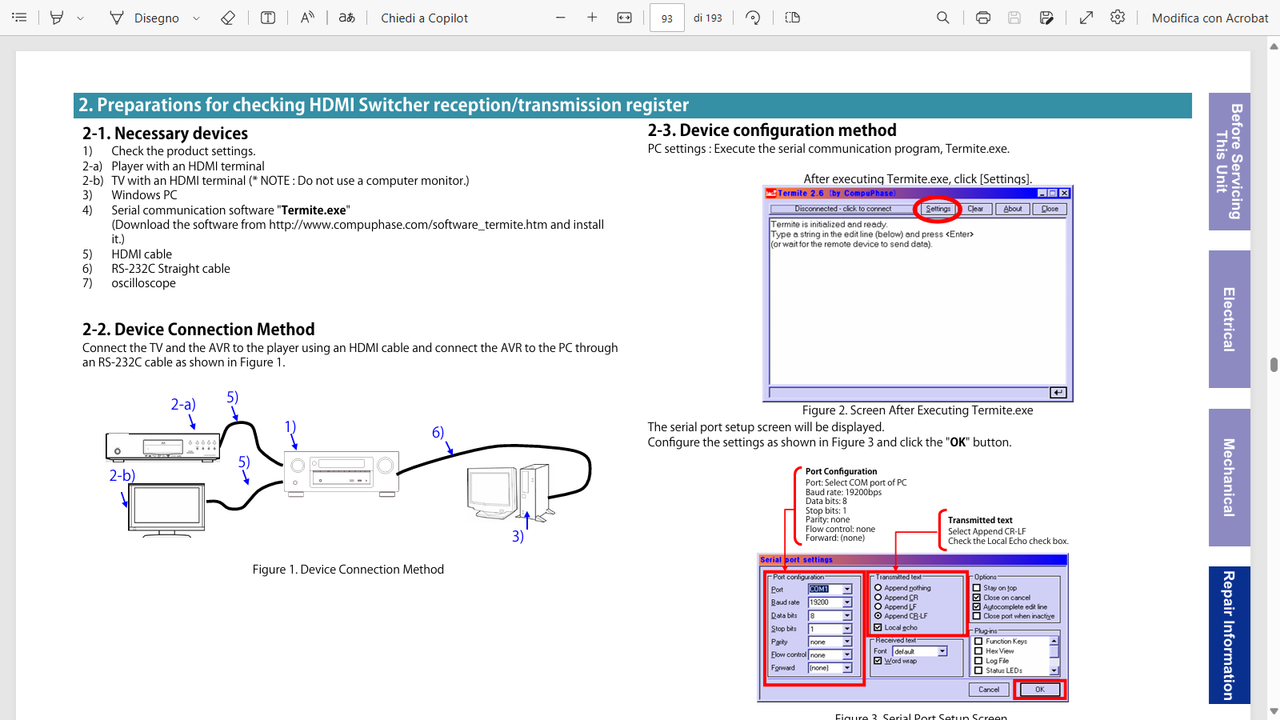This screenshot has width=1280, height=720.
Task: Enter full screen mode
Action: [1086, 18]
